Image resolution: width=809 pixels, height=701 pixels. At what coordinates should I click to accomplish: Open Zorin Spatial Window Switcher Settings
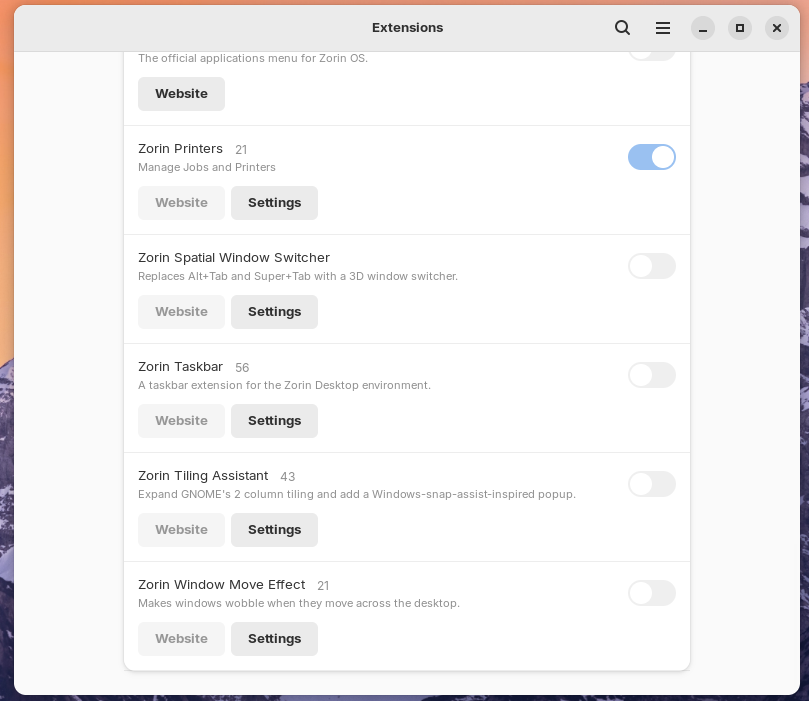pyautogui.click(x=274, y=312)
